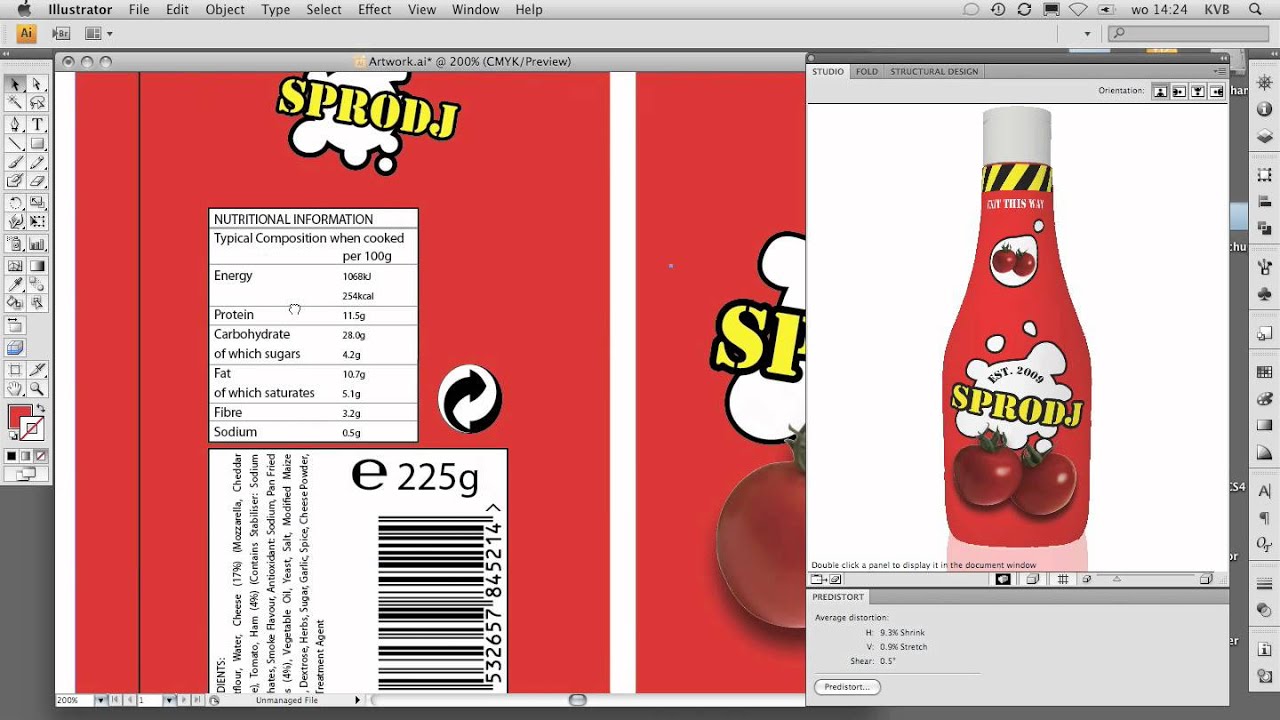The height and width of the screenshot is (720, 1280).
Task: Select the Magic Wand tool
Action: [15, 102]
